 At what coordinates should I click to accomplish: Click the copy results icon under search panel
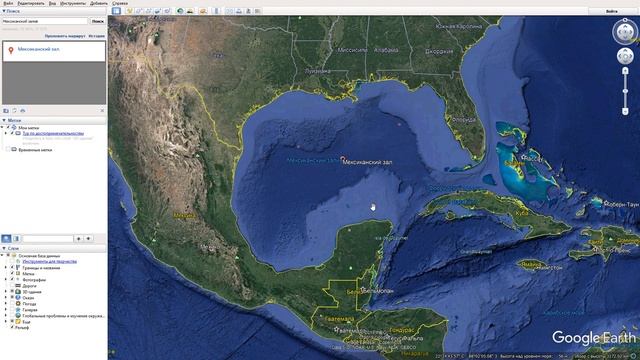click(14, 111)
